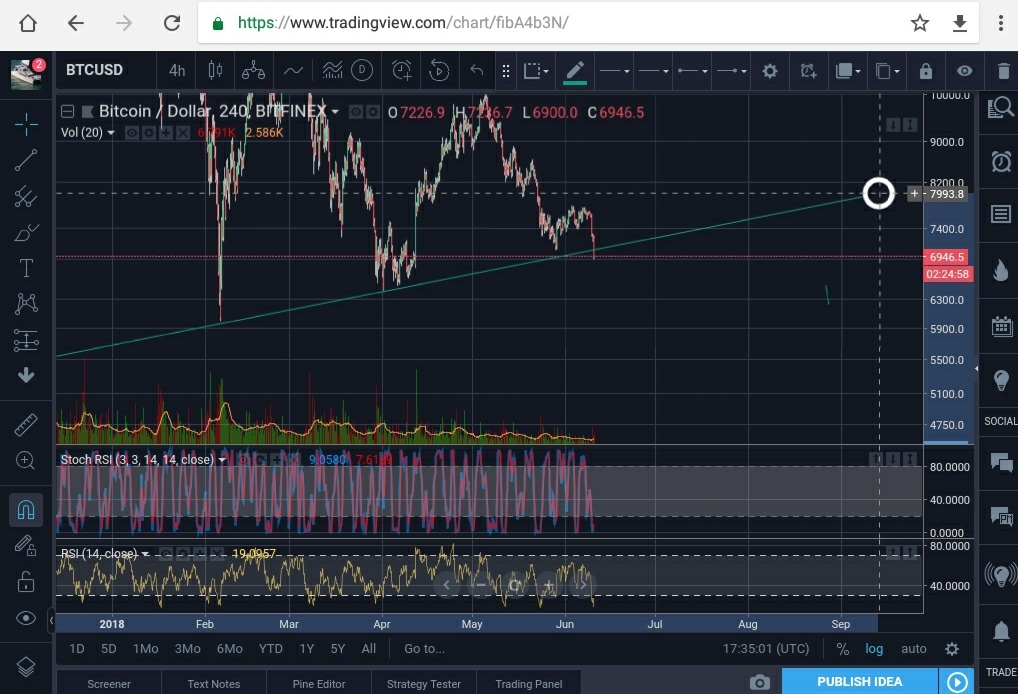Select the down arrow icon tool

pos(26,375)
